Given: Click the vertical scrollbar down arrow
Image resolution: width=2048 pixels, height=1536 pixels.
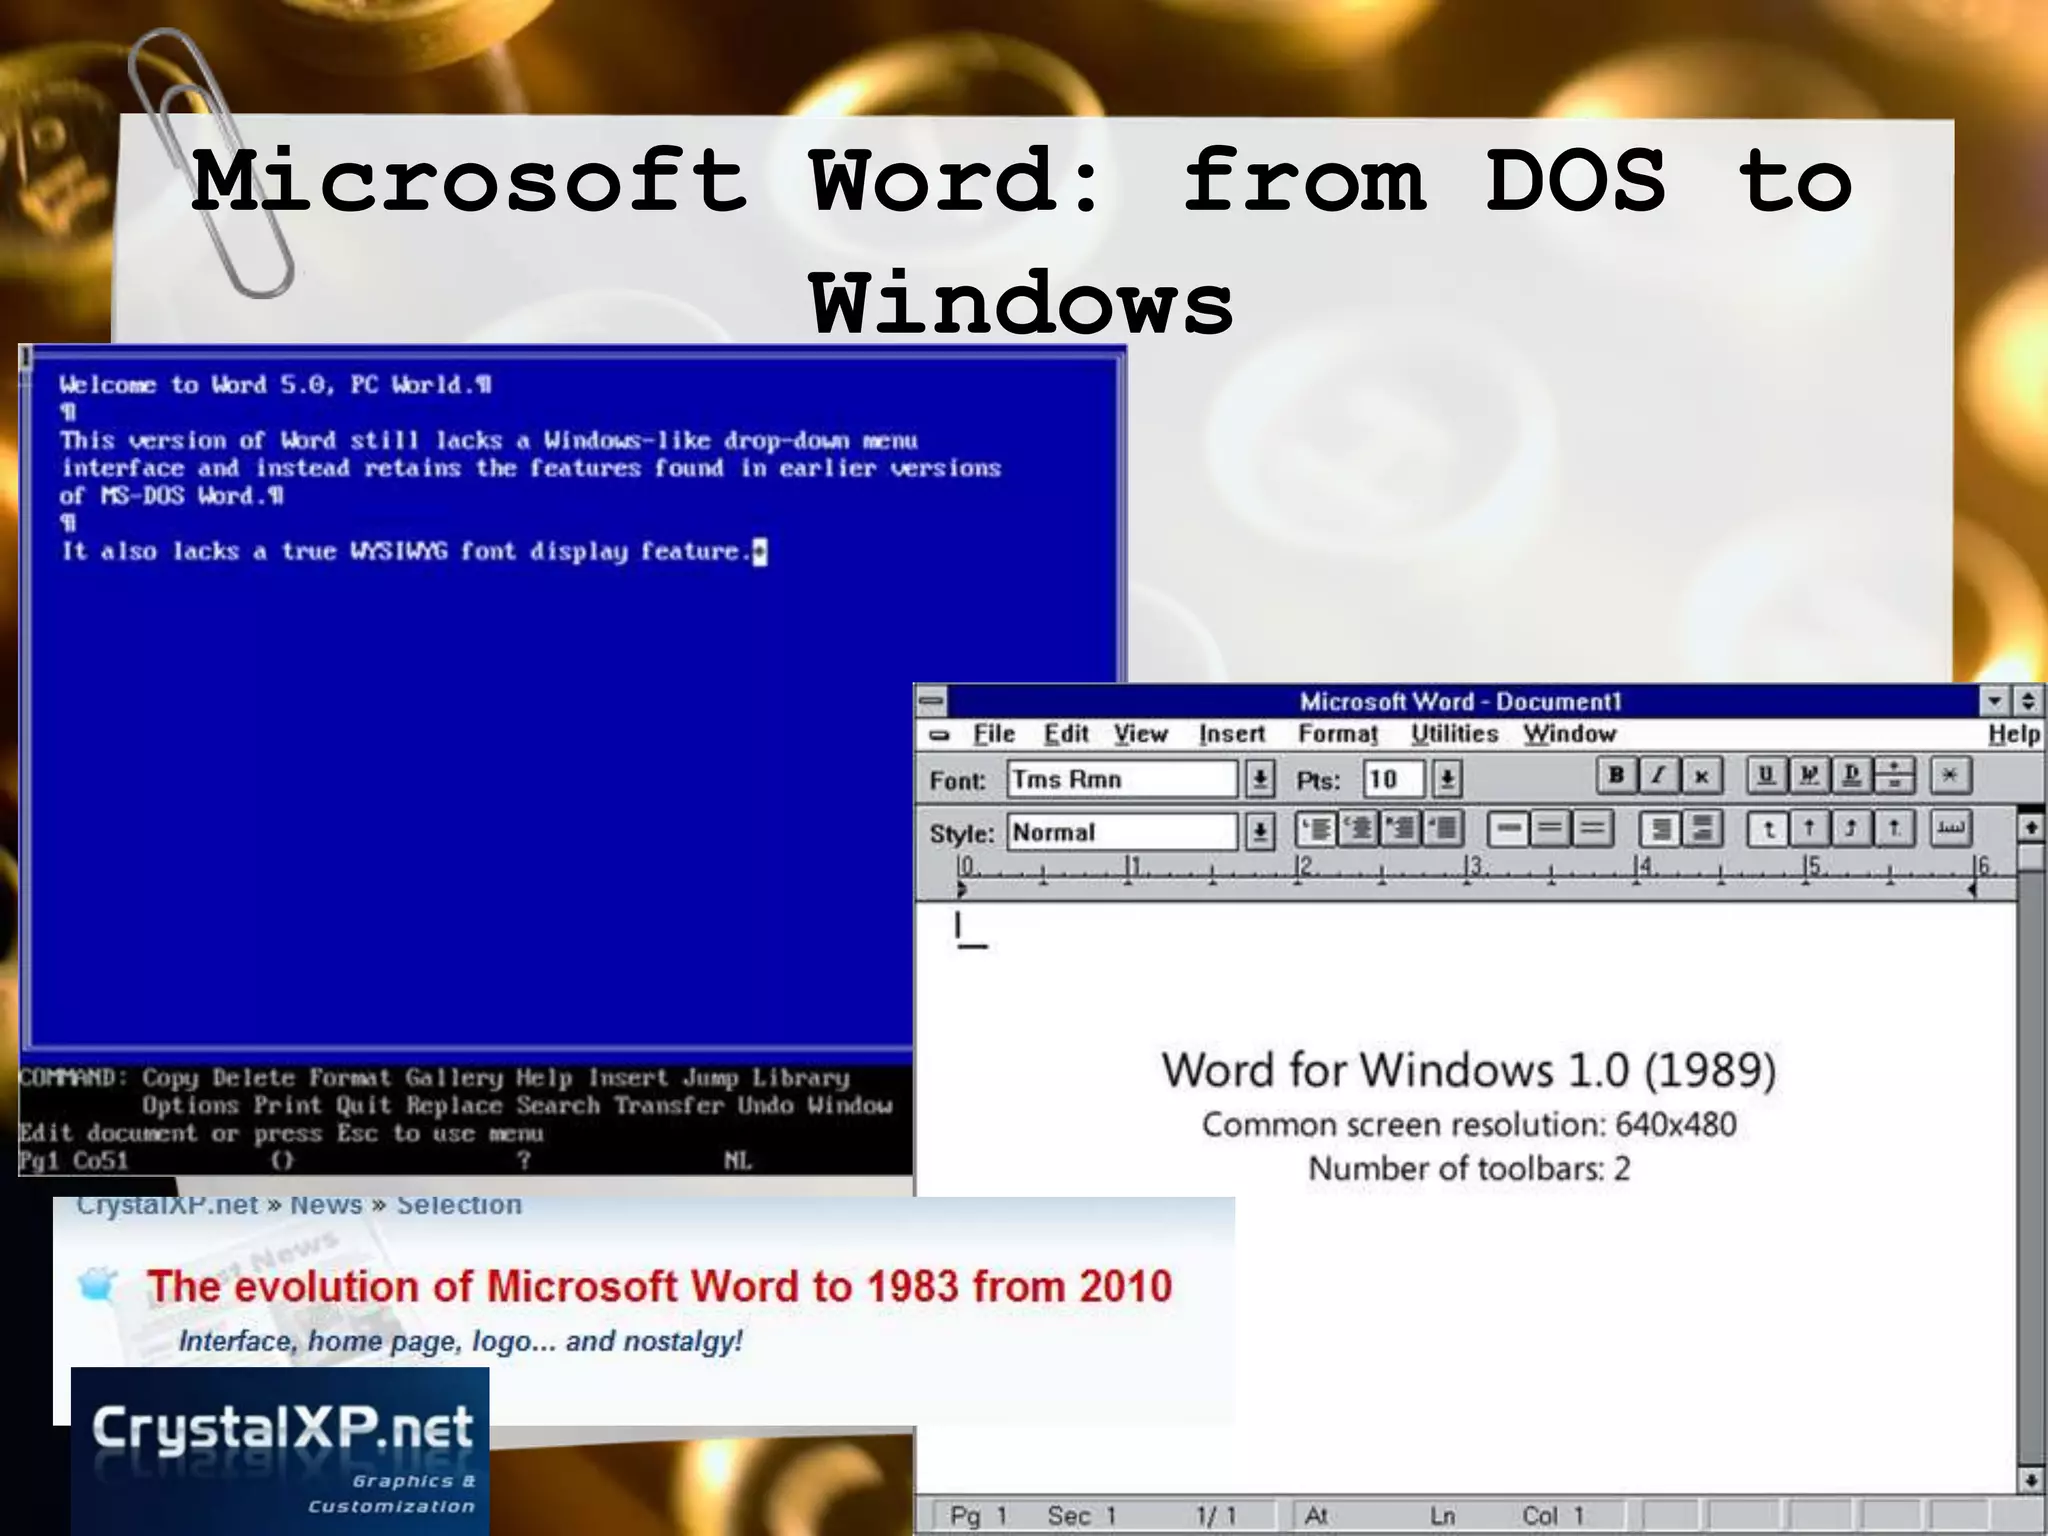Looking at the screenshot, I should pyautogui.click(x=2031, y=1480).
